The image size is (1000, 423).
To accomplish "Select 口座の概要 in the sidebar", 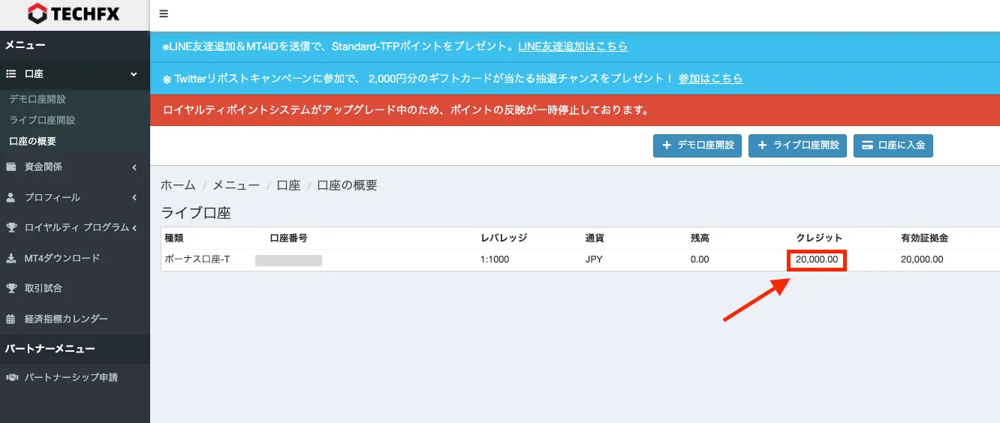I will coord(33,141).
